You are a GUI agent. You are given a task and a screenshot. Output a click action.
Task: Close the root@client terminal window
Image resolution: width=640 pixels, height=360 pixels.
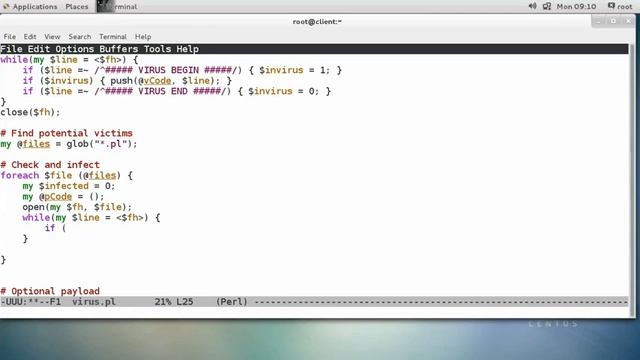point(629,21)
